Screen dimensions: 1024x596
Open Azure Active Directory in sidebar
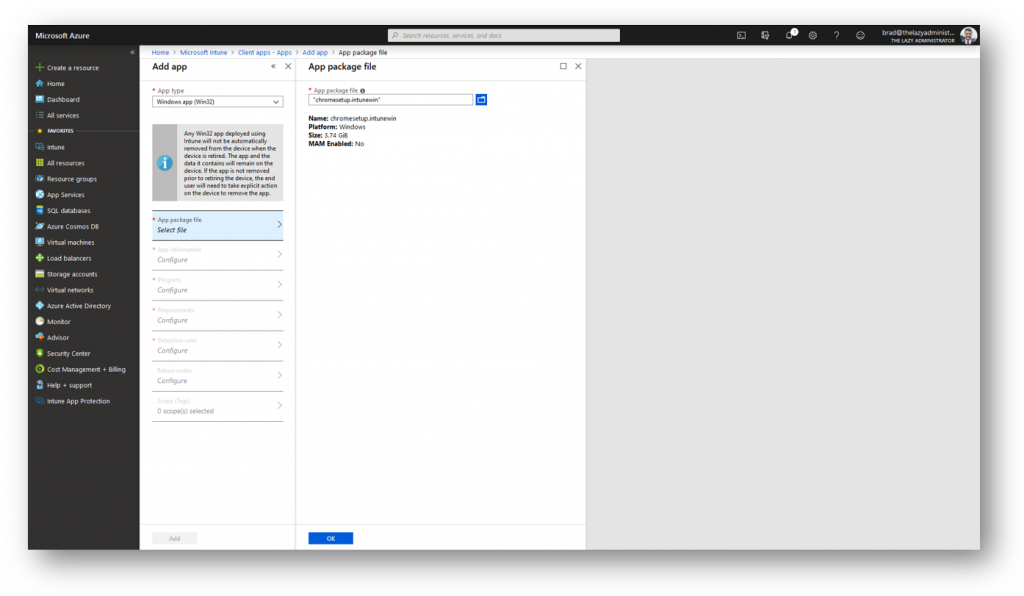pyautogui.click(x=73, y=306)
